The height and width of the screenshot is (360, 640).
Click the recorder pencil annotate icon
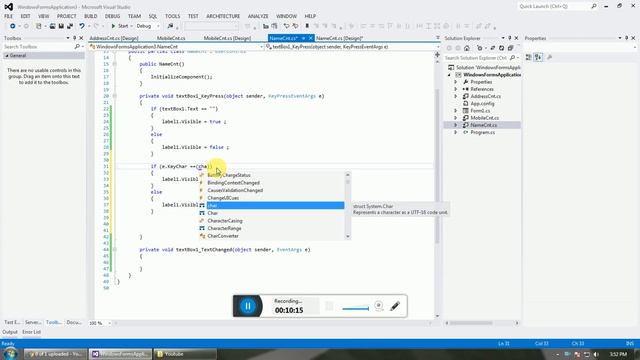[x=395, y=306]
